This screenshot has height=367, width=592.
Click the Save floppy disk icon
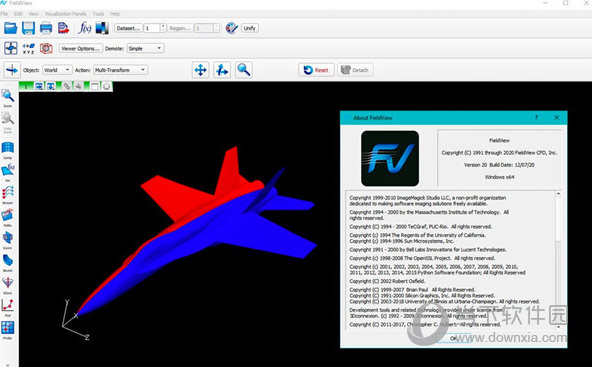tap(28, 28)
